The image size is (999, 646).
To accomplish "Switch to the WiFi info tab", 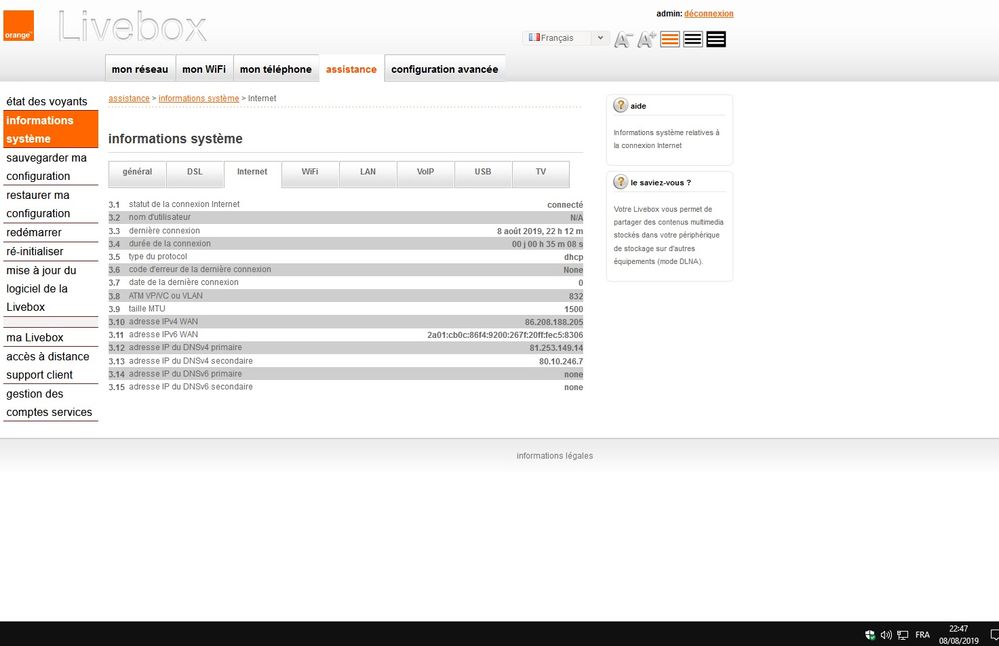I will point(310,172).
